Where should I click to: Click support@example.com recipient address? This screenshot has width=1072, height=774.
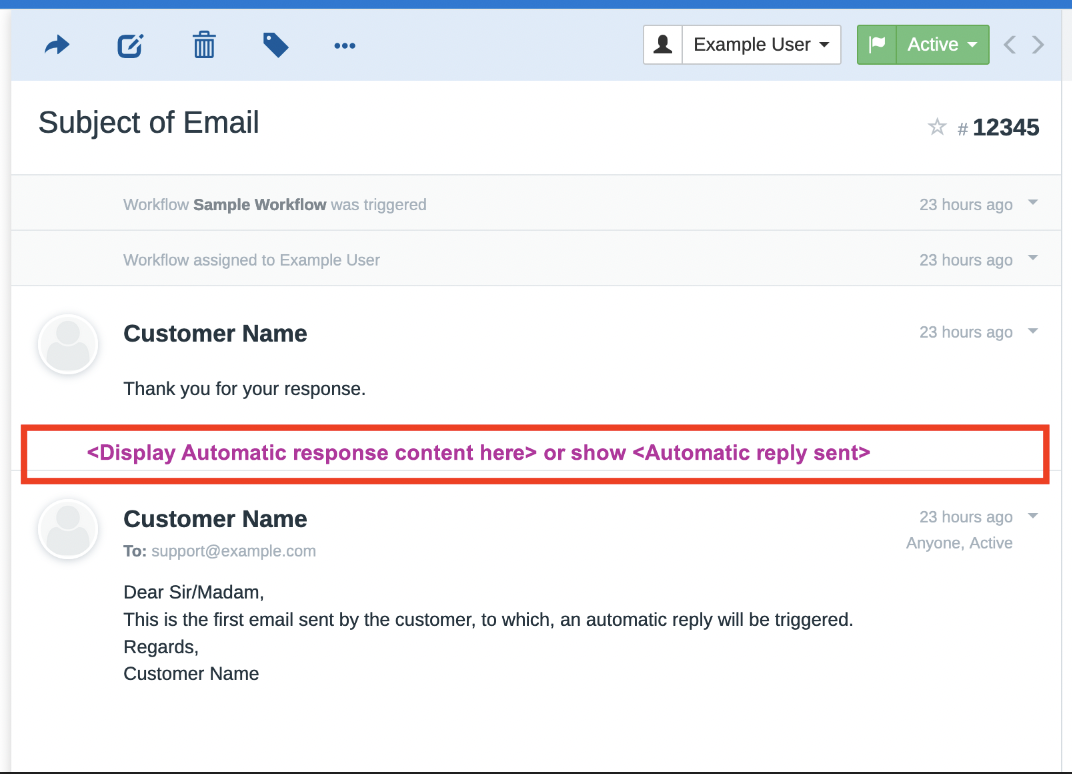tap(234, 551)
